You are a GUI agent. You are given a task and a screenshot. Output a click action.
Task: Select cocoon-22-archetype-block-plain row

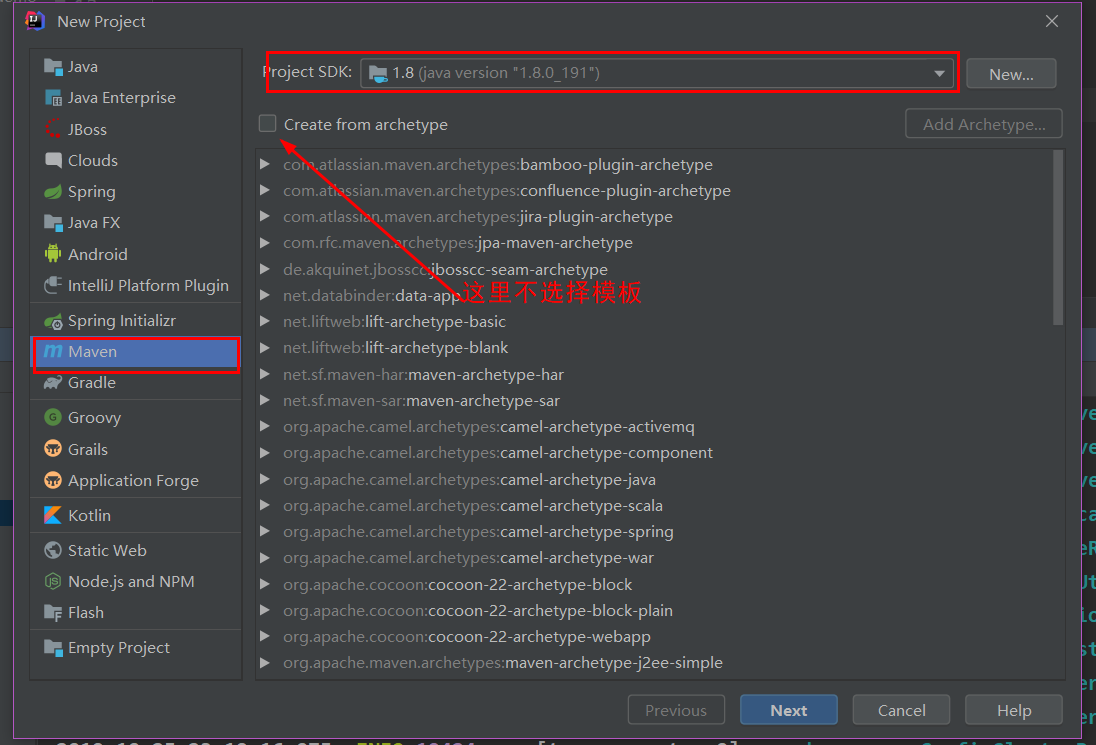654,610
